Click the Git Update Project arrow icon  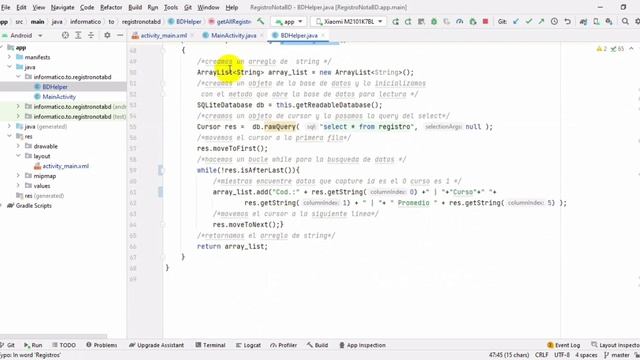pyautogui.click(x=516, y=22)
